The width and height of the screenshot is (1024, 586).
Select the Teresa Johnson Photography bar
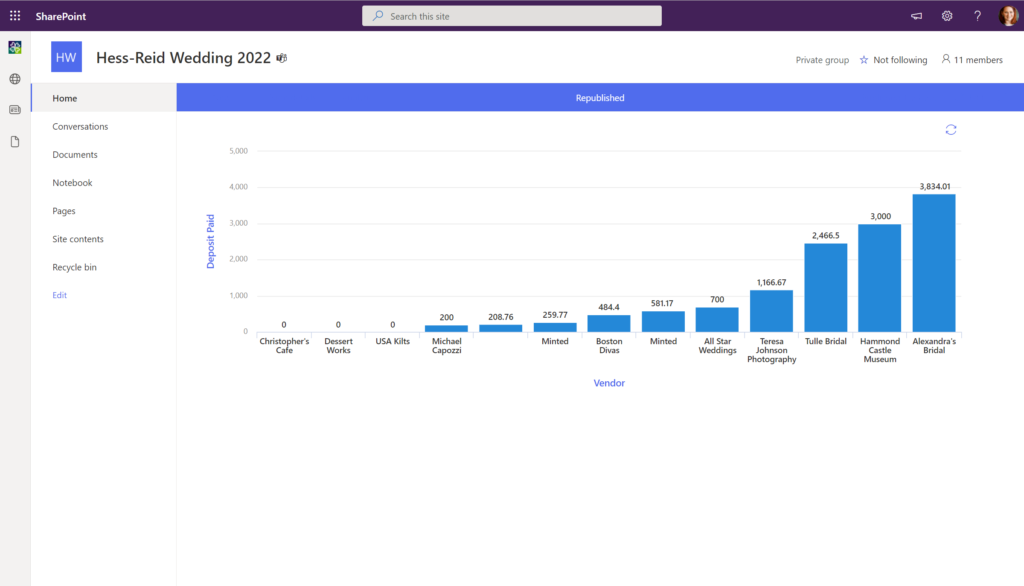coord(771,311)
